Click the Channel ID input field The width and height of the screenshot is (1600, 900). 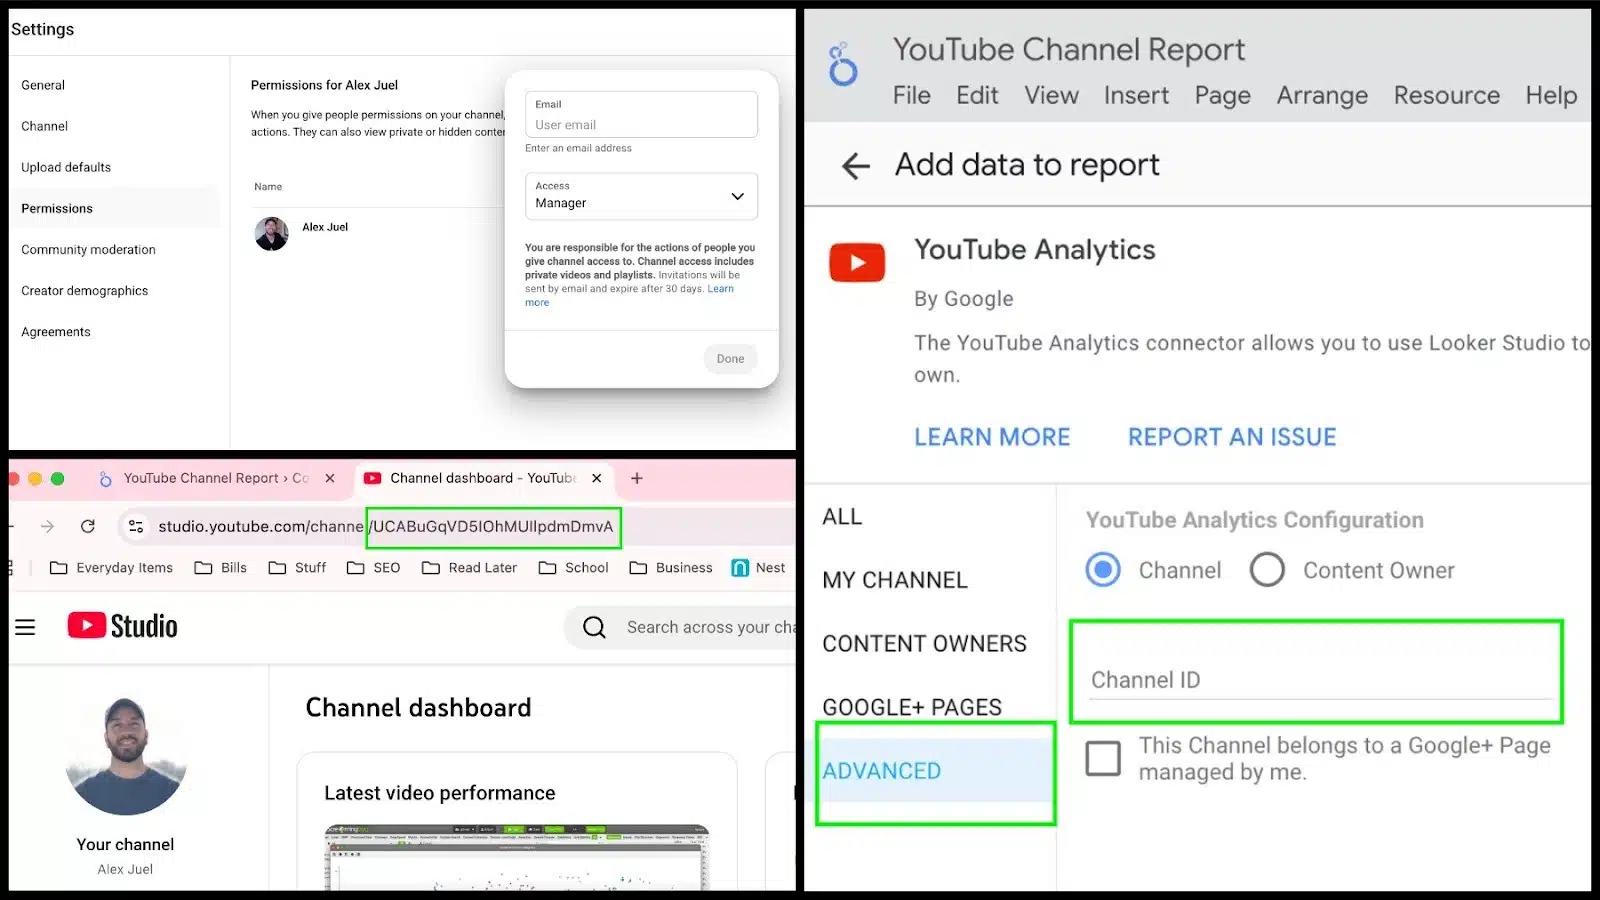[1318, 679]
